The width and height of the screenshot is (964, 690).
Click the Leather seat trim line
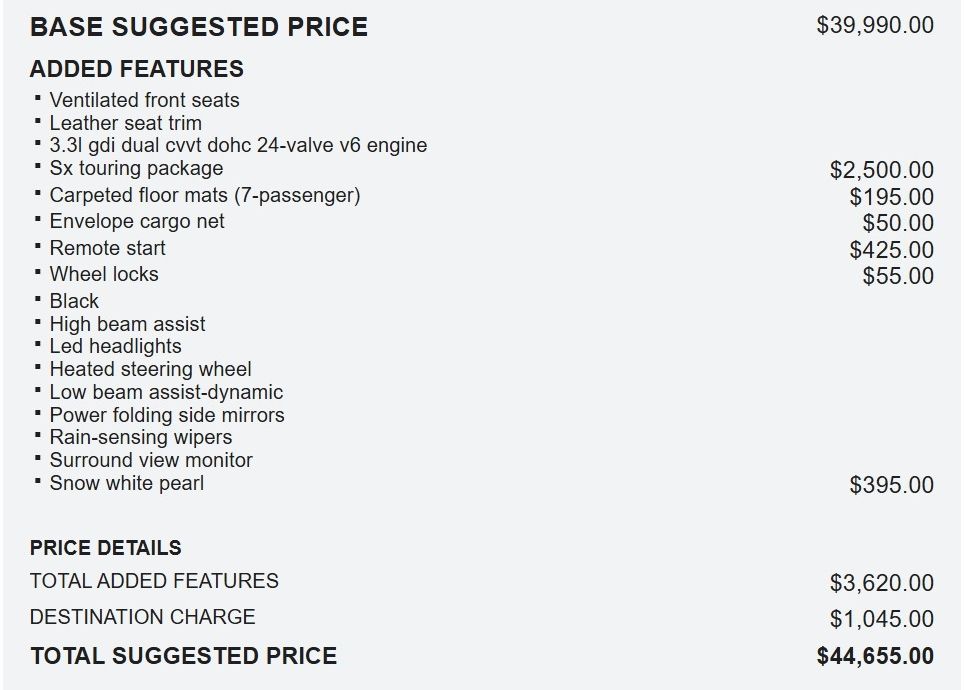(x=125, y=122)
